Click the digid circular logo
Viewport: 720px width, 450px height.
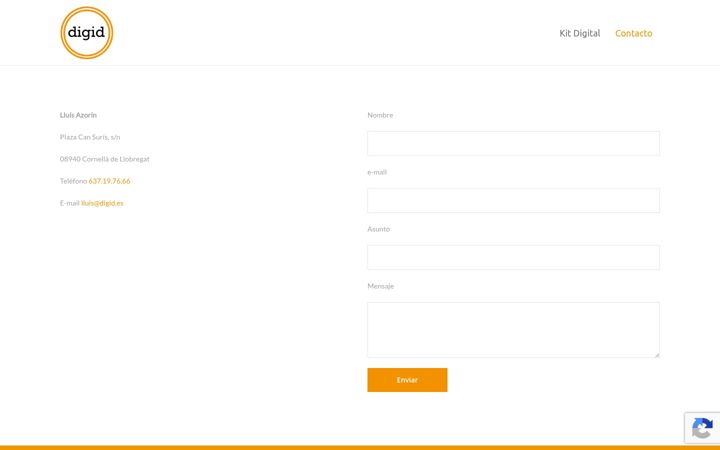point(87,33)
